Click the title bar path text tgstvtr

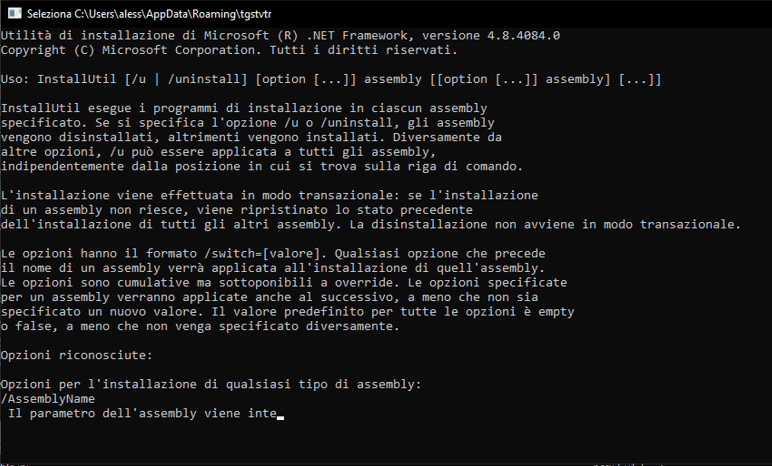(x=255, y=14)
